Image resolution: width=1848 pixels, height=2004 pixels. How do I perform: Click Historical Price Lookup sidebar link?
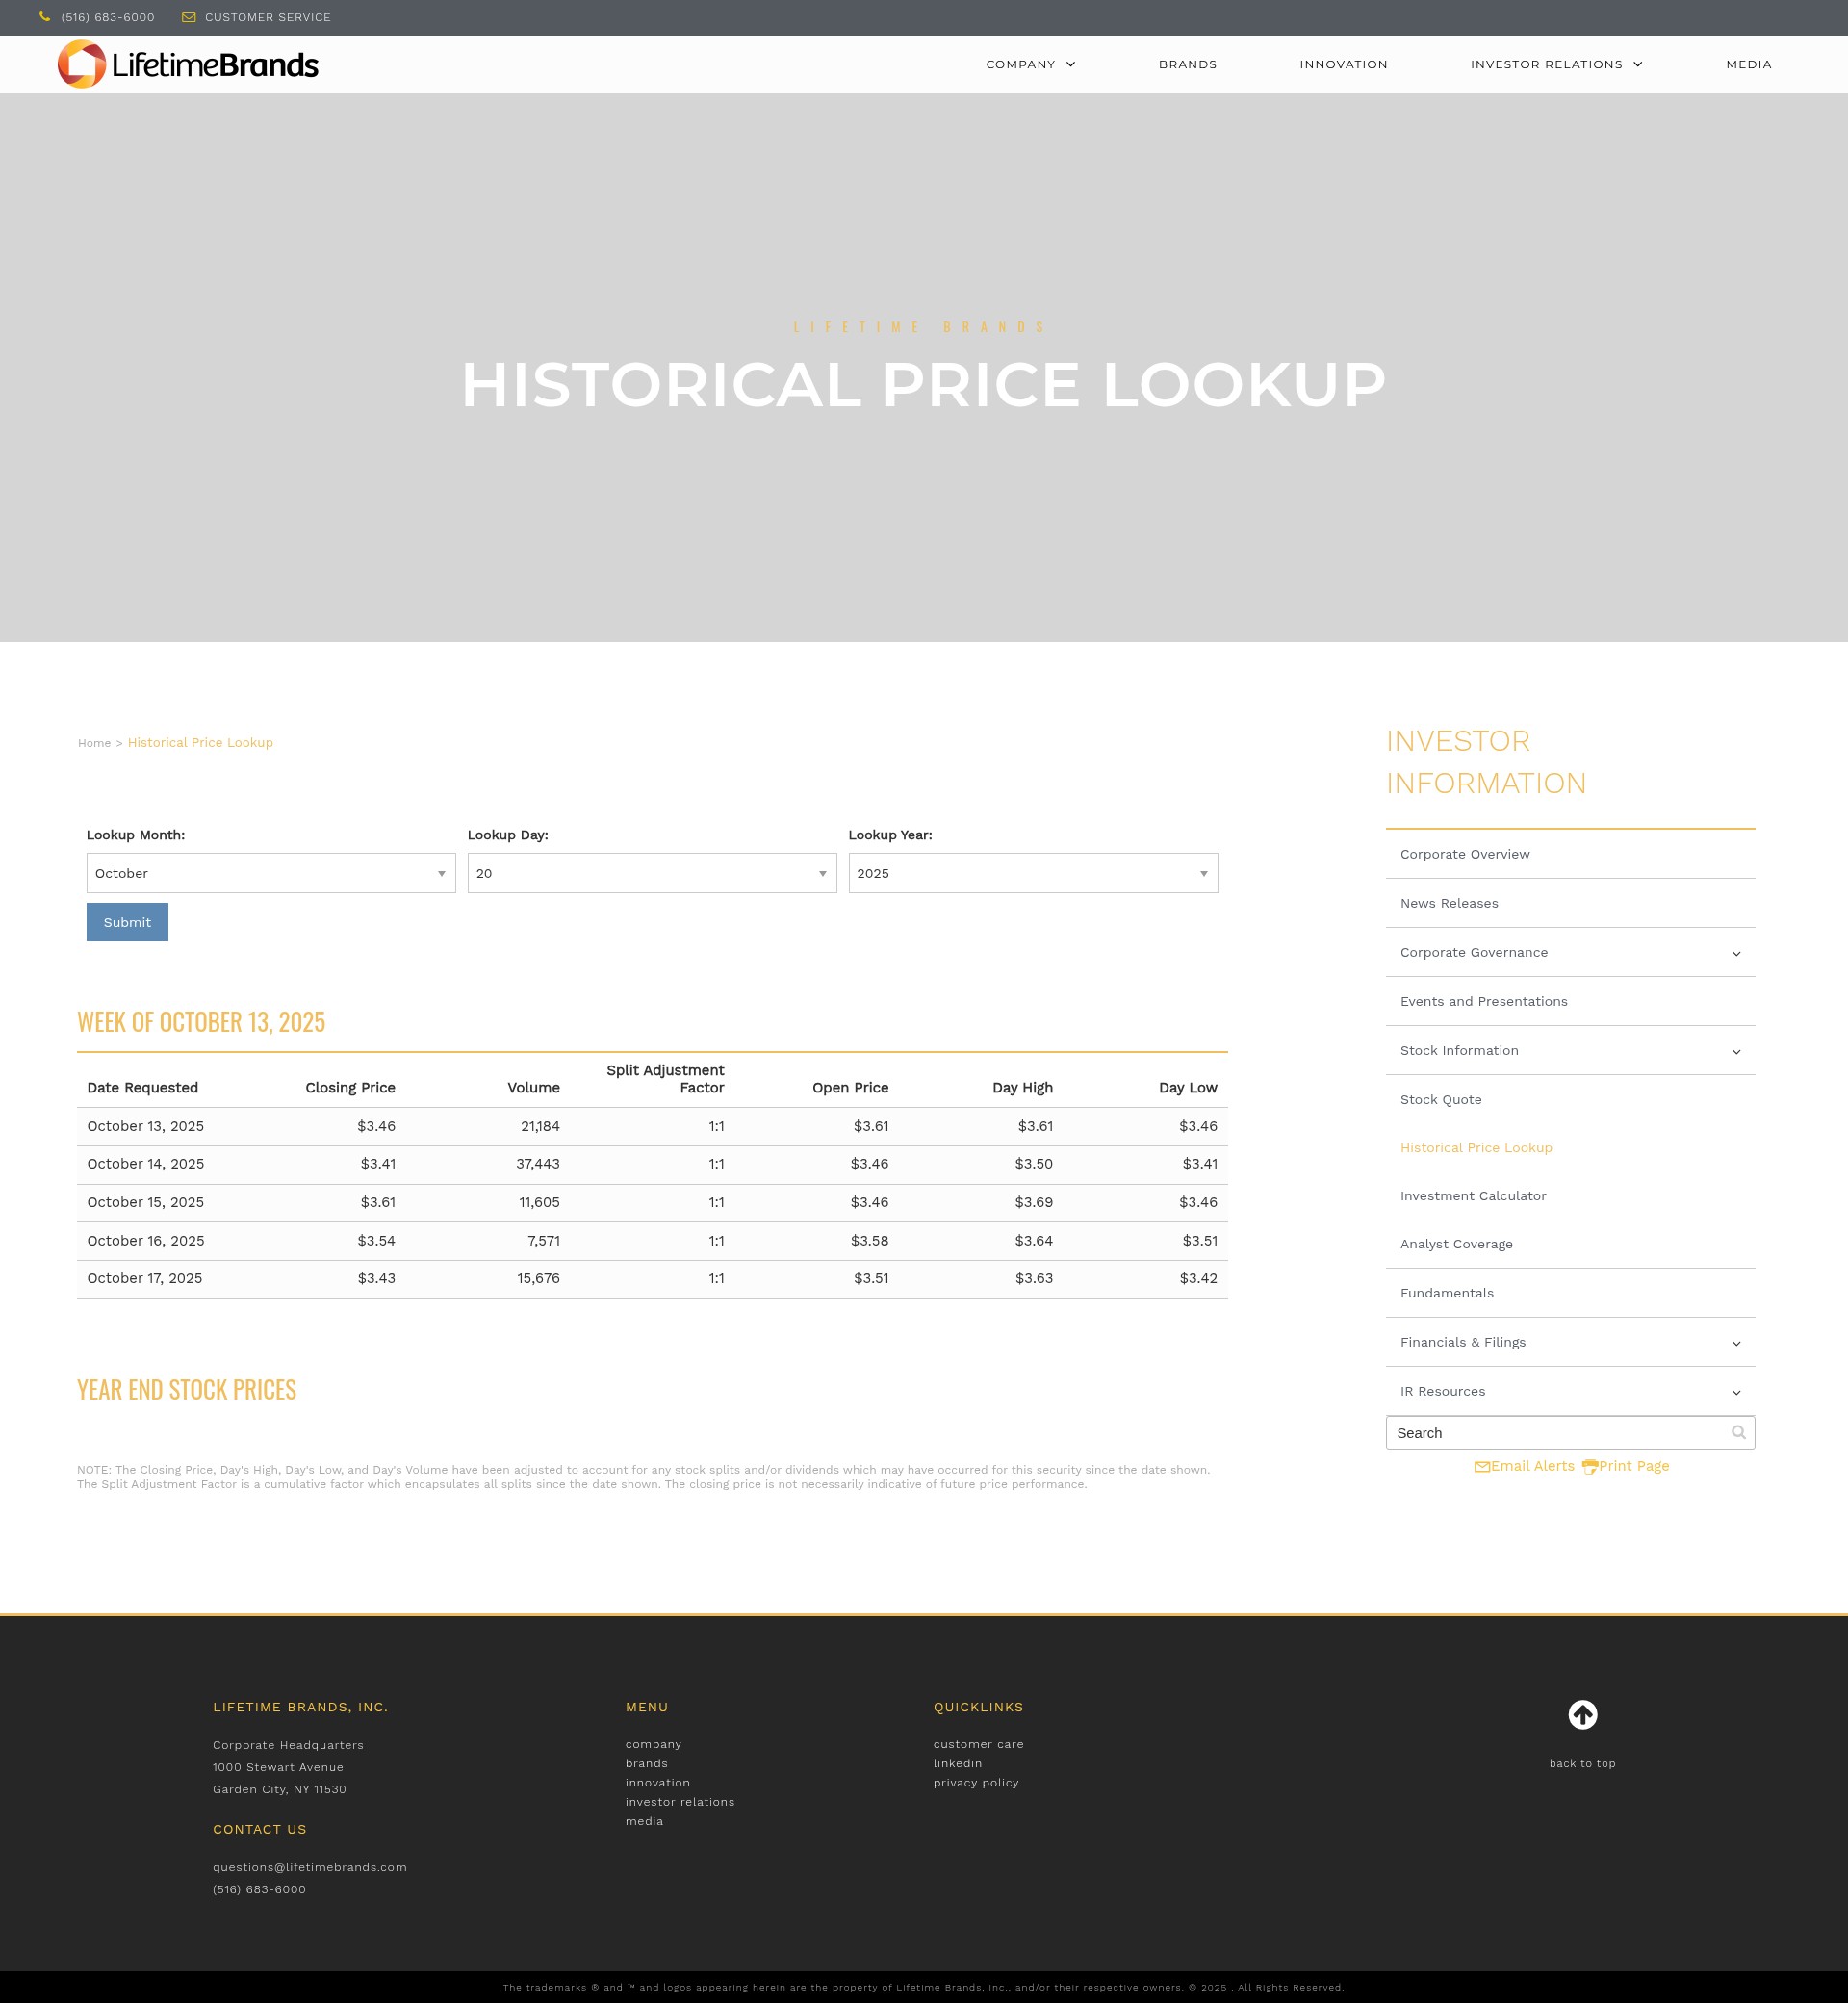coord(1475,1148)
